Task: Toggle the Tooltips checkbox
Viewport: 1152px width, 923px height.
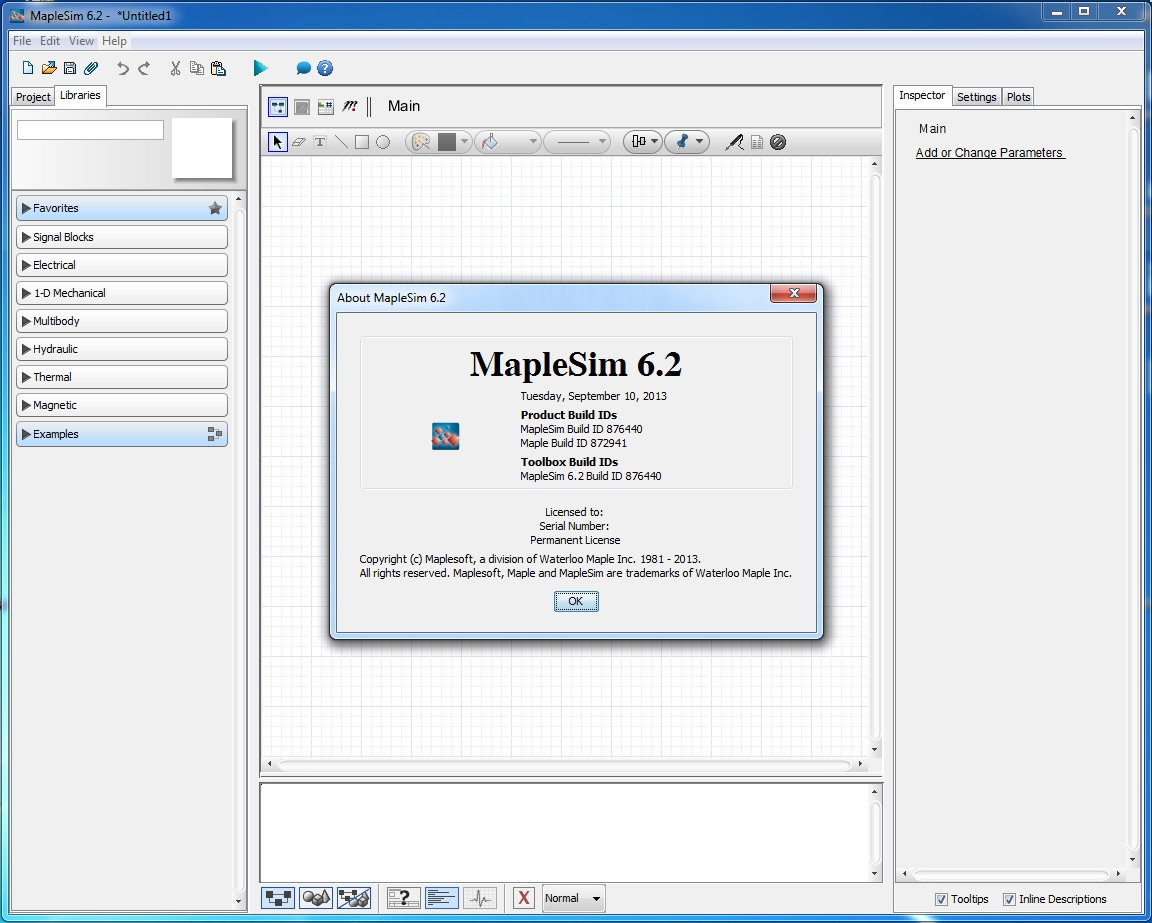Action: tap(941, 899)
